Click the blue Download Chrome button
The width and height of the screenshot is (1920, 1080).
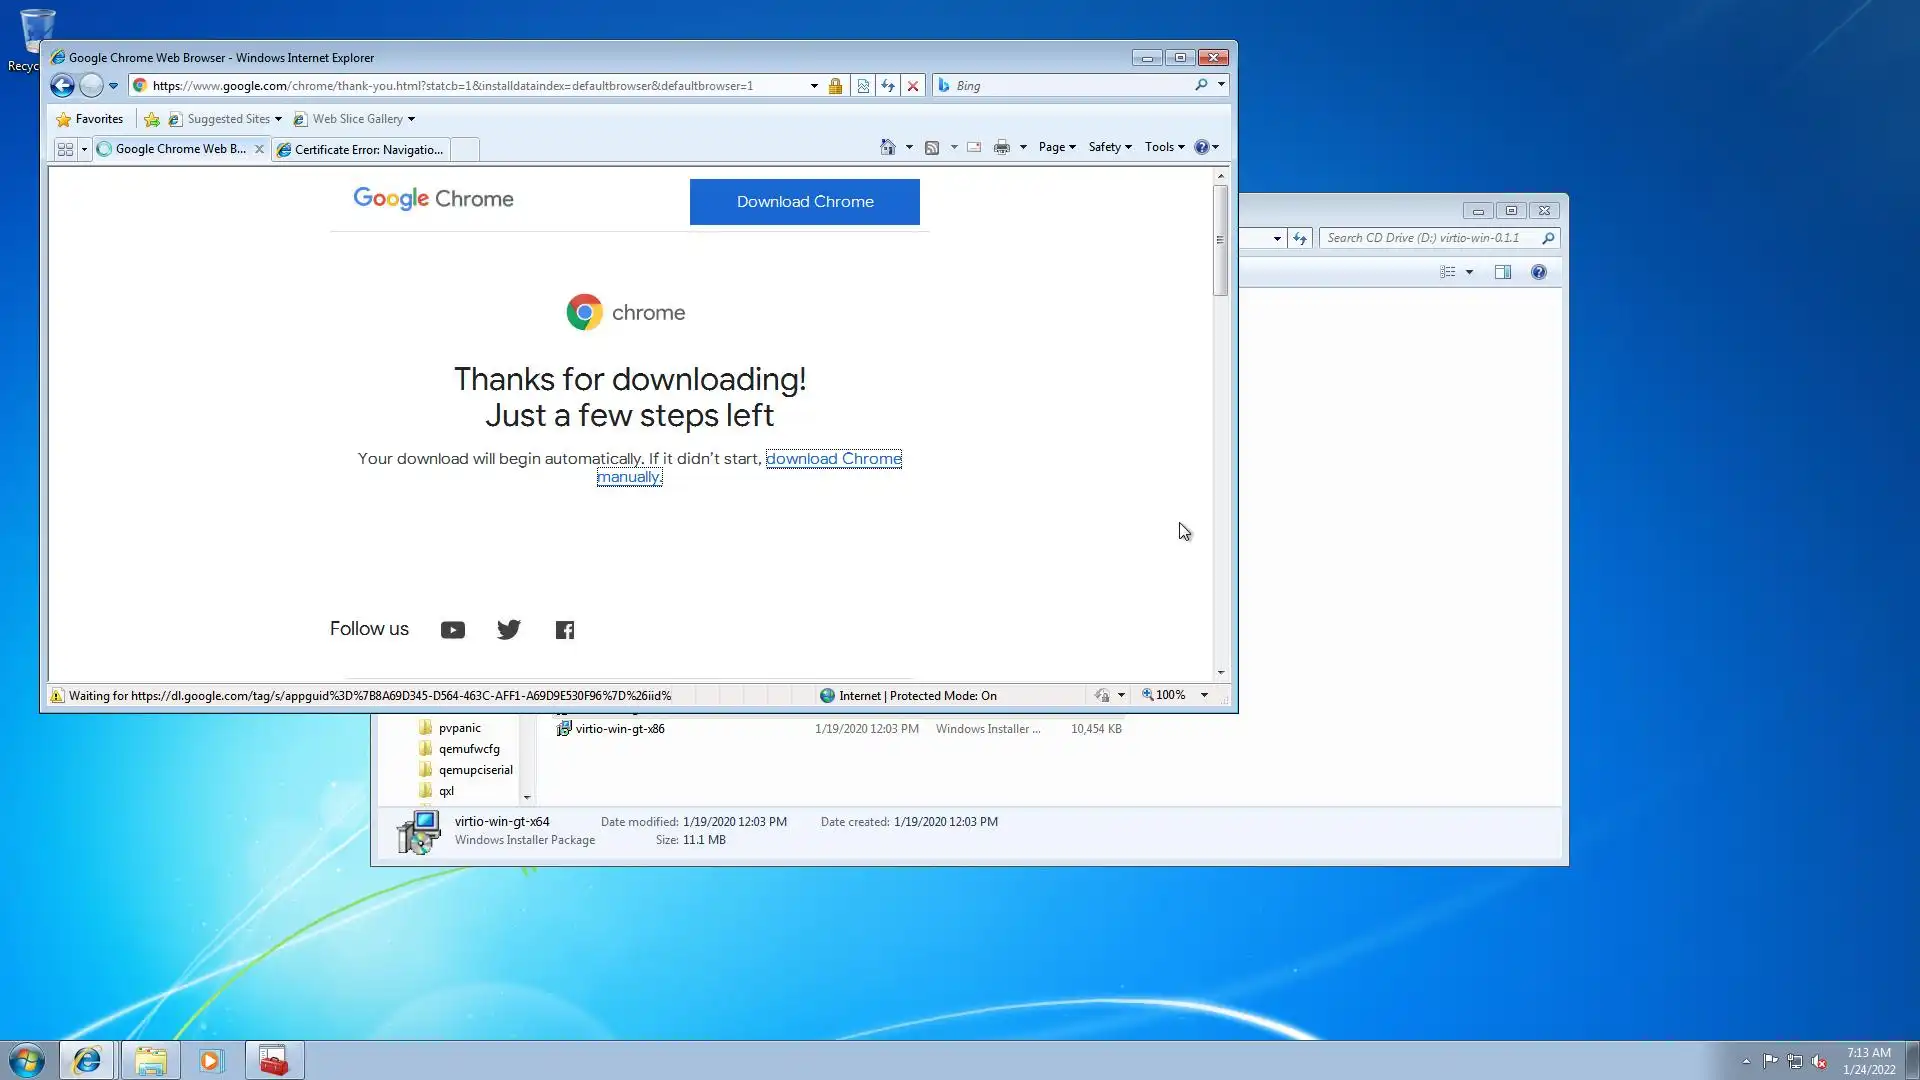point(805,202)
